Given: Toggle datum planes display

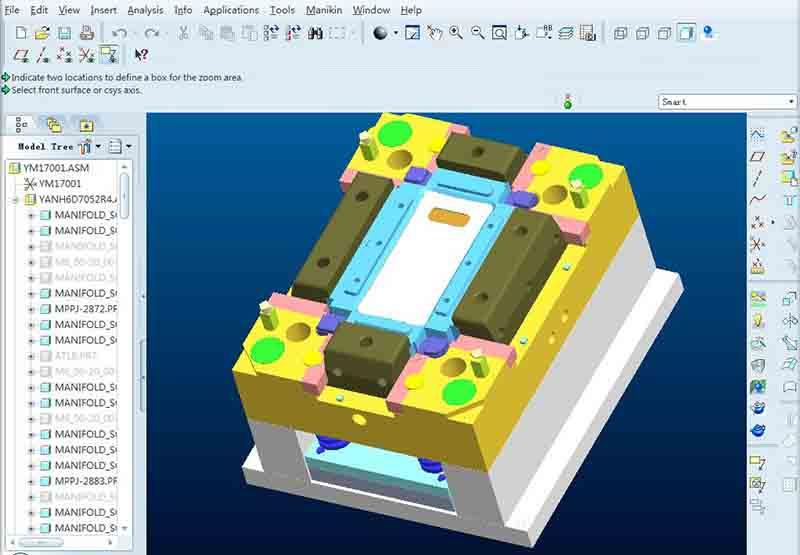Looking at the screenshot, I should (22, 55).
